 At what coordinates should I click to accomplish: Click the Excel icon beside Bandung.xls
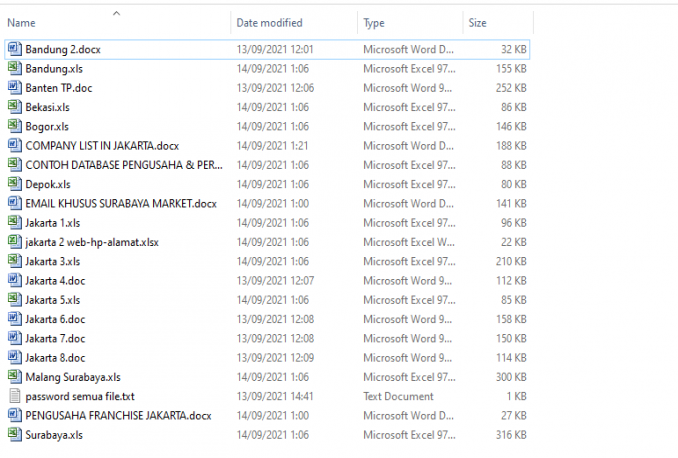click(14, 68)
